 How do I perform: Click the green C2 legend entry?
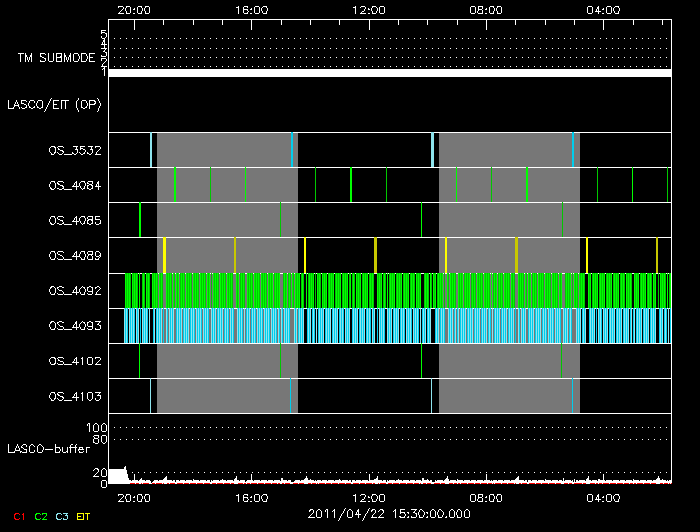[x=41, y=516]
